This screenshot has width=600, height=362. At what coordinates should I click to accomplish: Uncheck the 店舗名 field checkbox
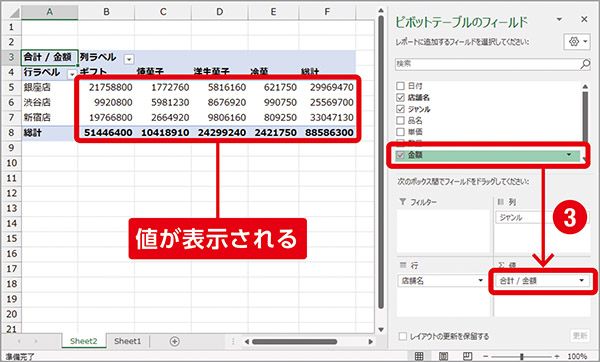(400, 97)
